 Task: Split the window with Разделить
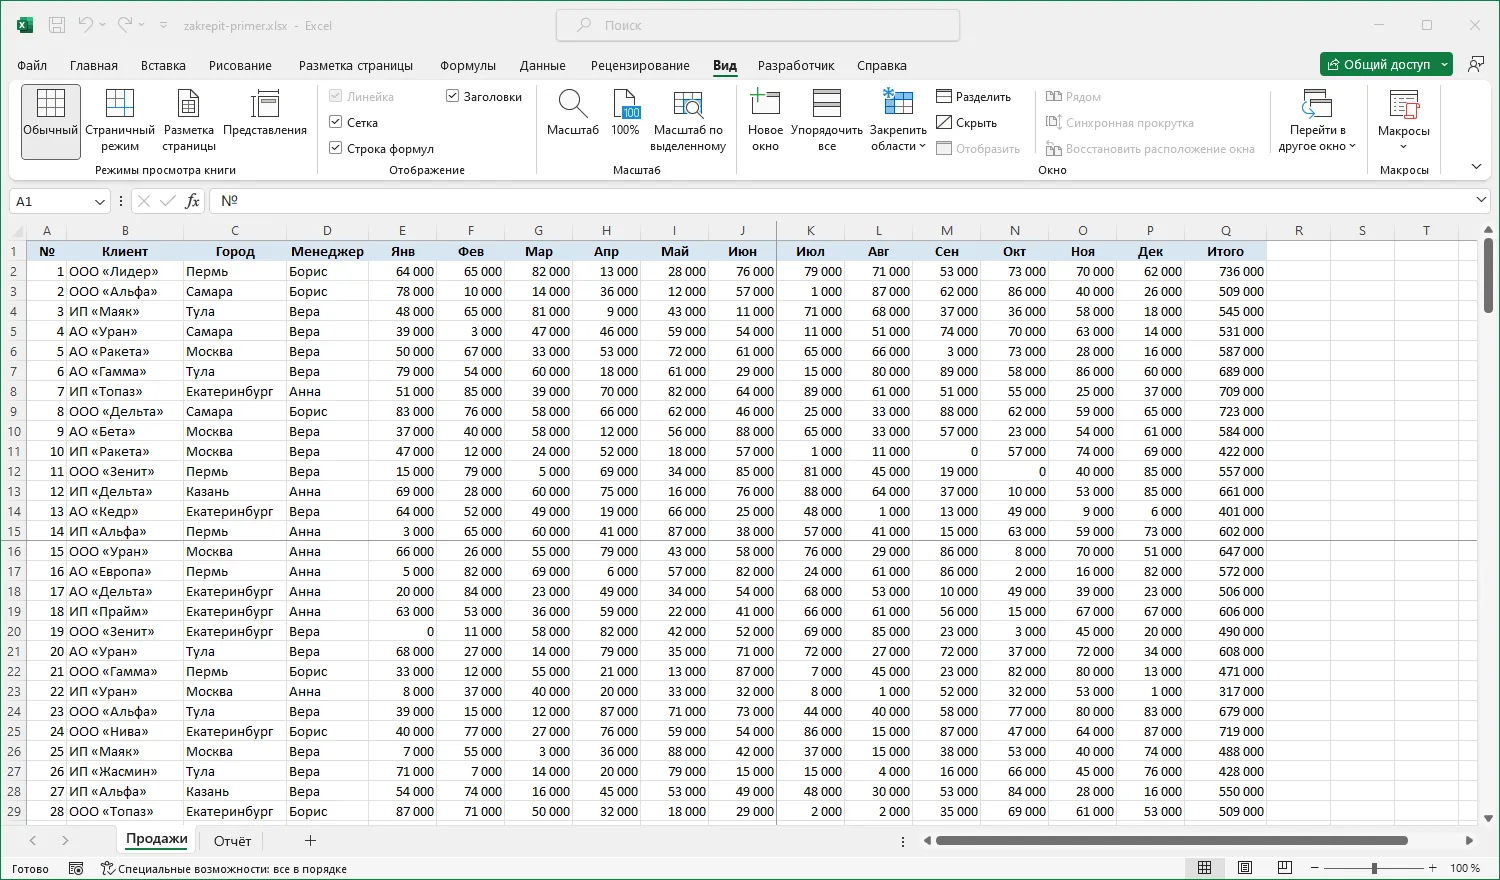click(973, 97)
